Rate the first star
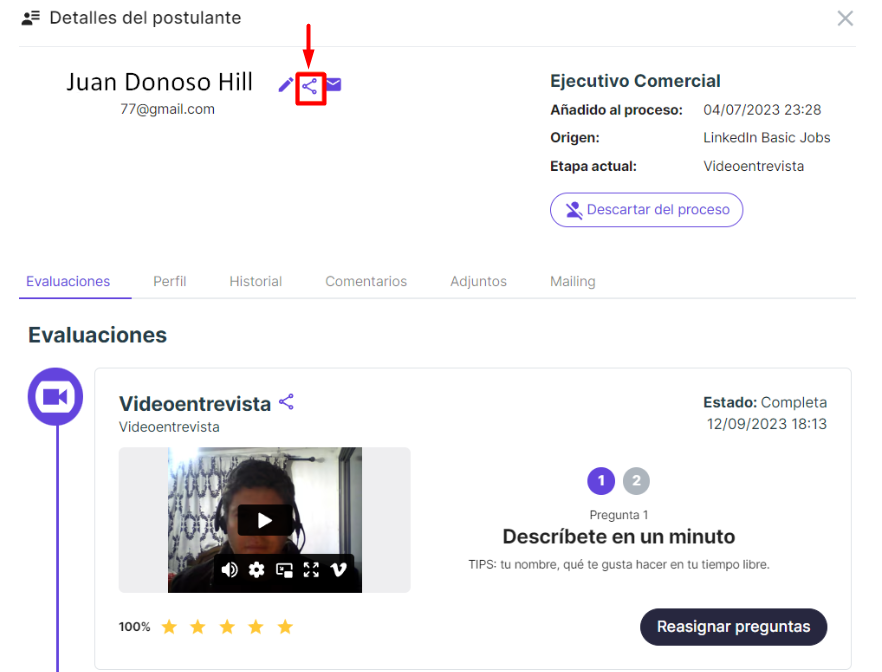 coord(169,626)
